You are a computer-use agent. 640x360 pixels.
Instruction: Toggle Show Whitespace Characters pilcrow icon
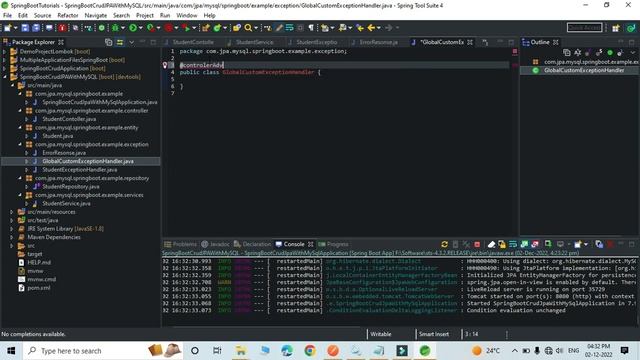click(x=311, y=28)
